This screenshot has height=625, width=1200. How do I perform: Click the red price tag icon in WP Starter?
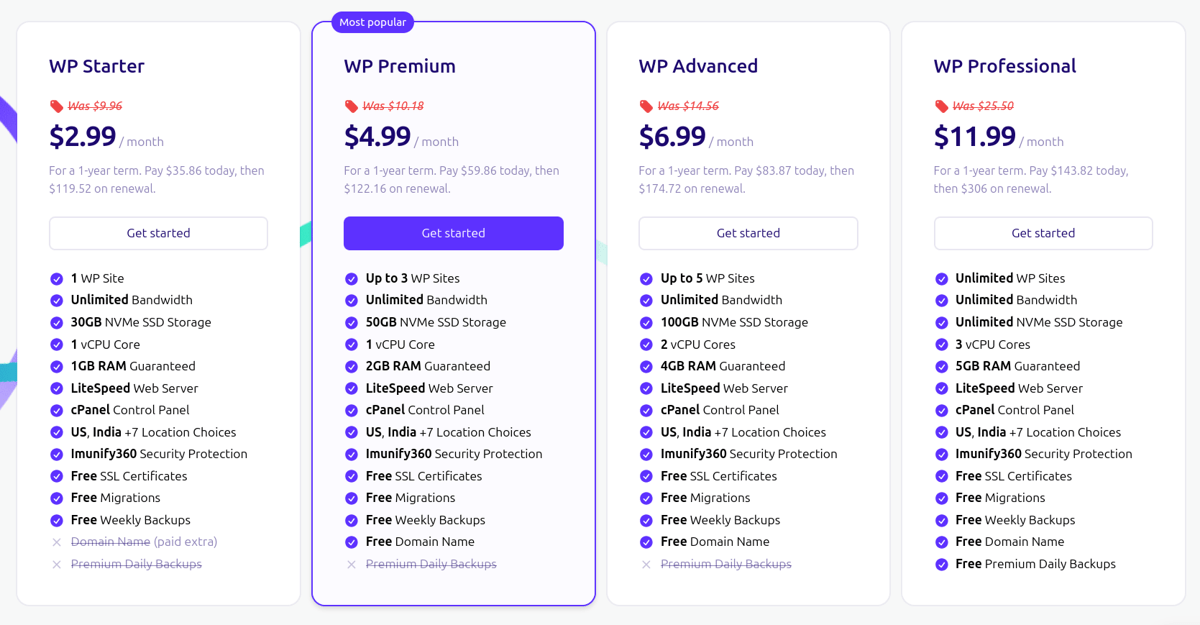coord(56,106)
